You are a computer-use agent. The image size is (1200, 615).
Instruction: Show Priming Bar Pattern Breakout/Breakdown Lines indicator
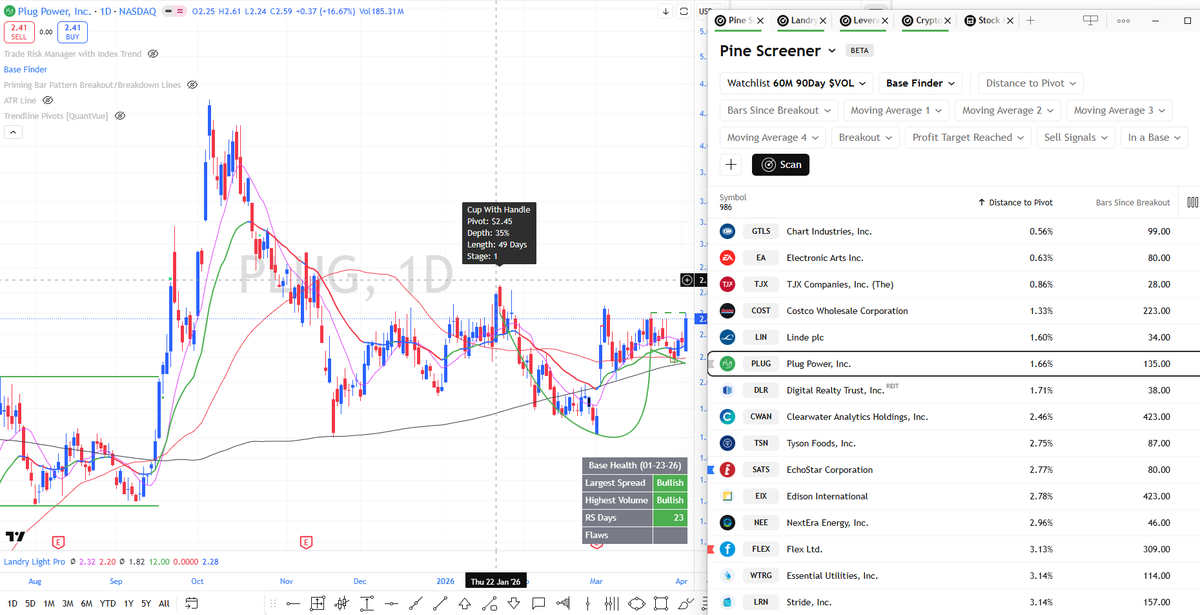pyautogui.click(x=192, y=85)
